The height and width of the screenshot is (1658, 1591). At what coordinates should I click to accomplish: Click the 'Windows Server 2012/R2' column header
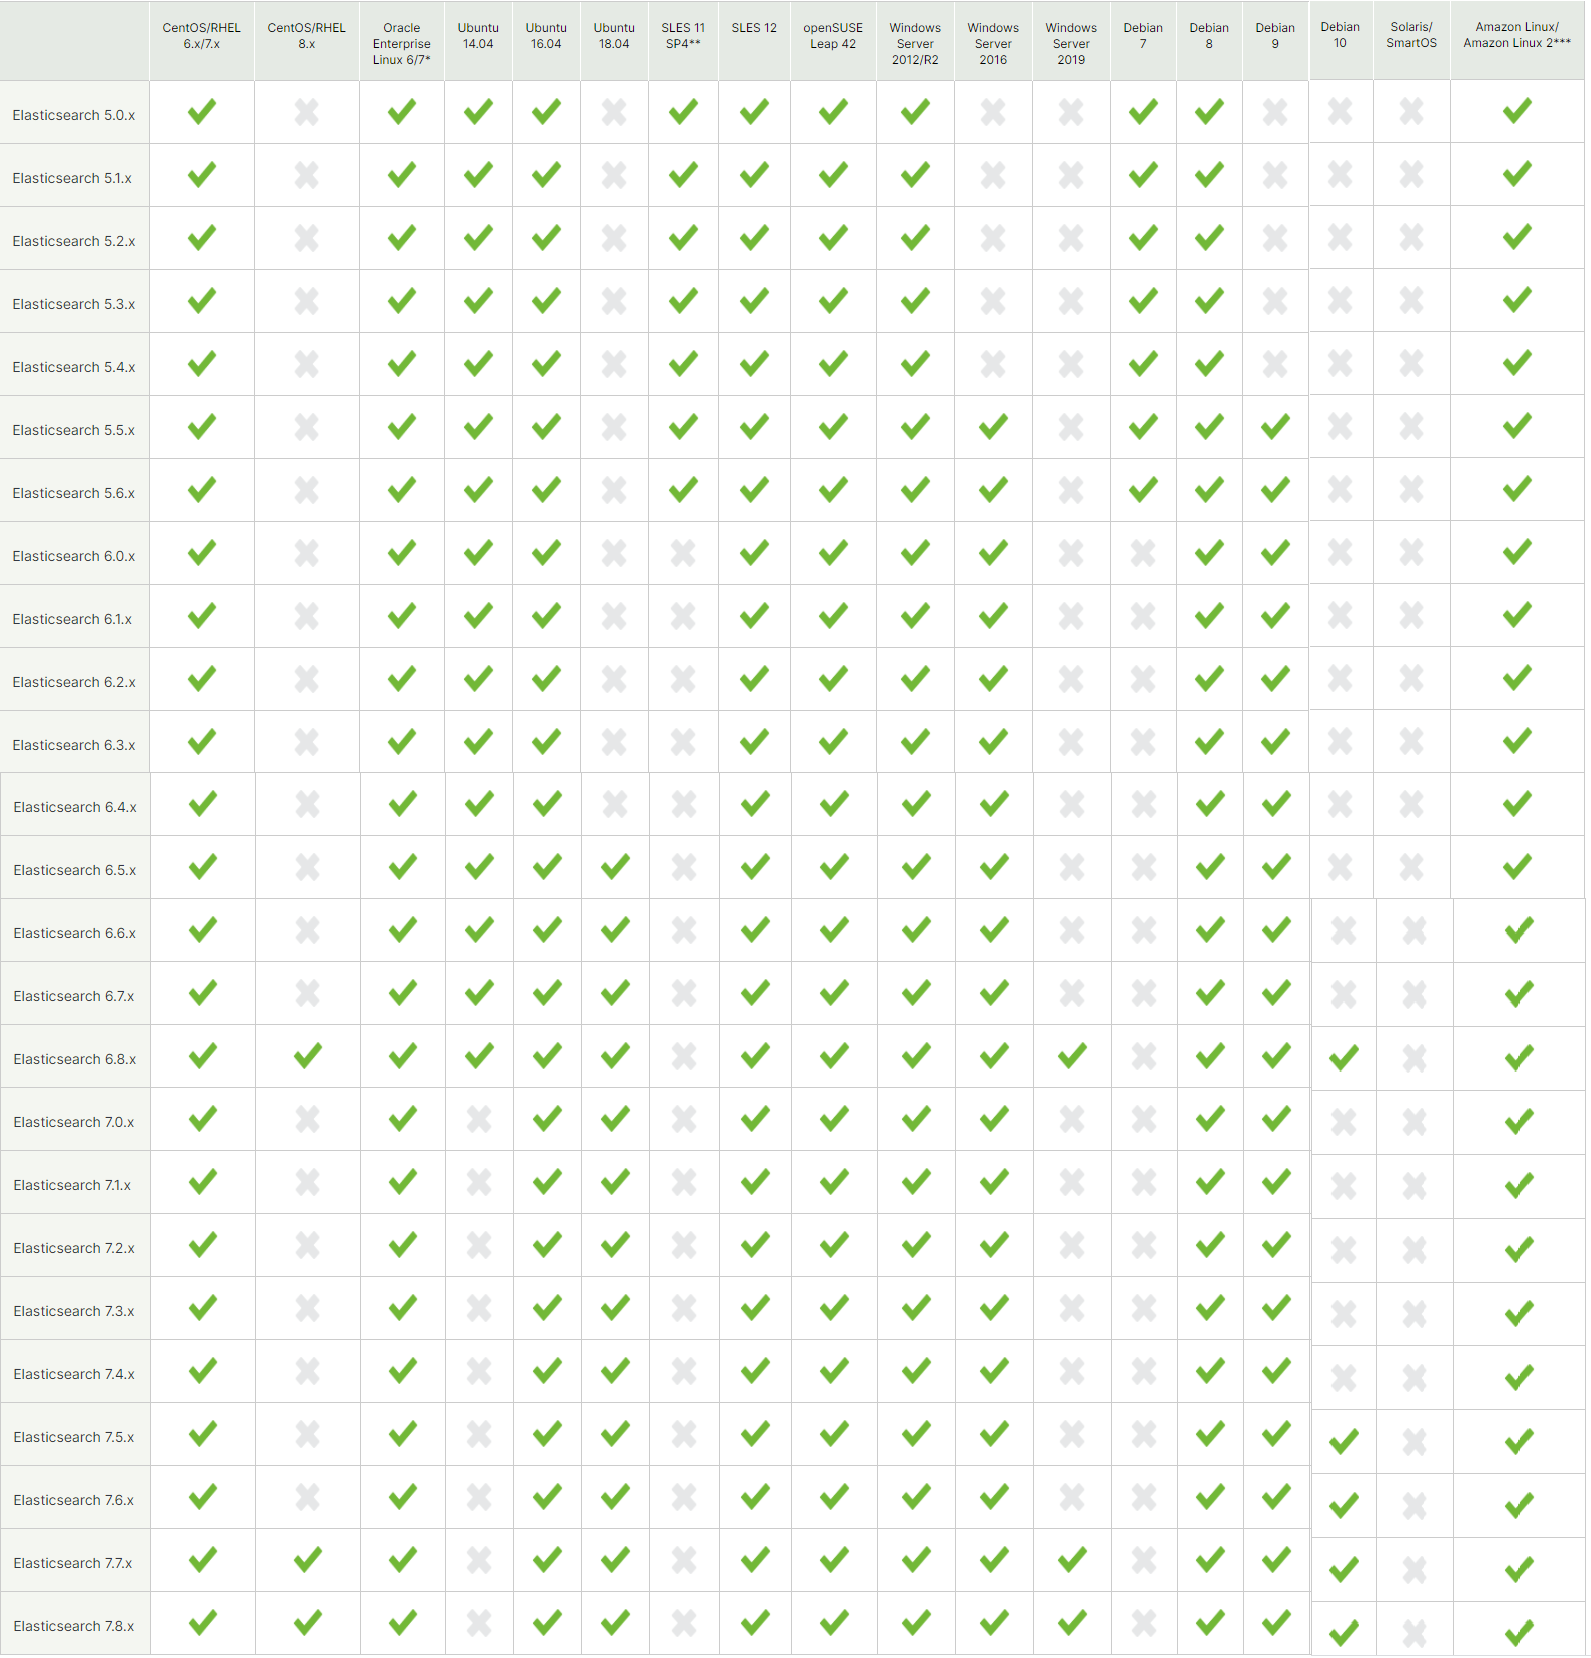[x=915, y=44]
